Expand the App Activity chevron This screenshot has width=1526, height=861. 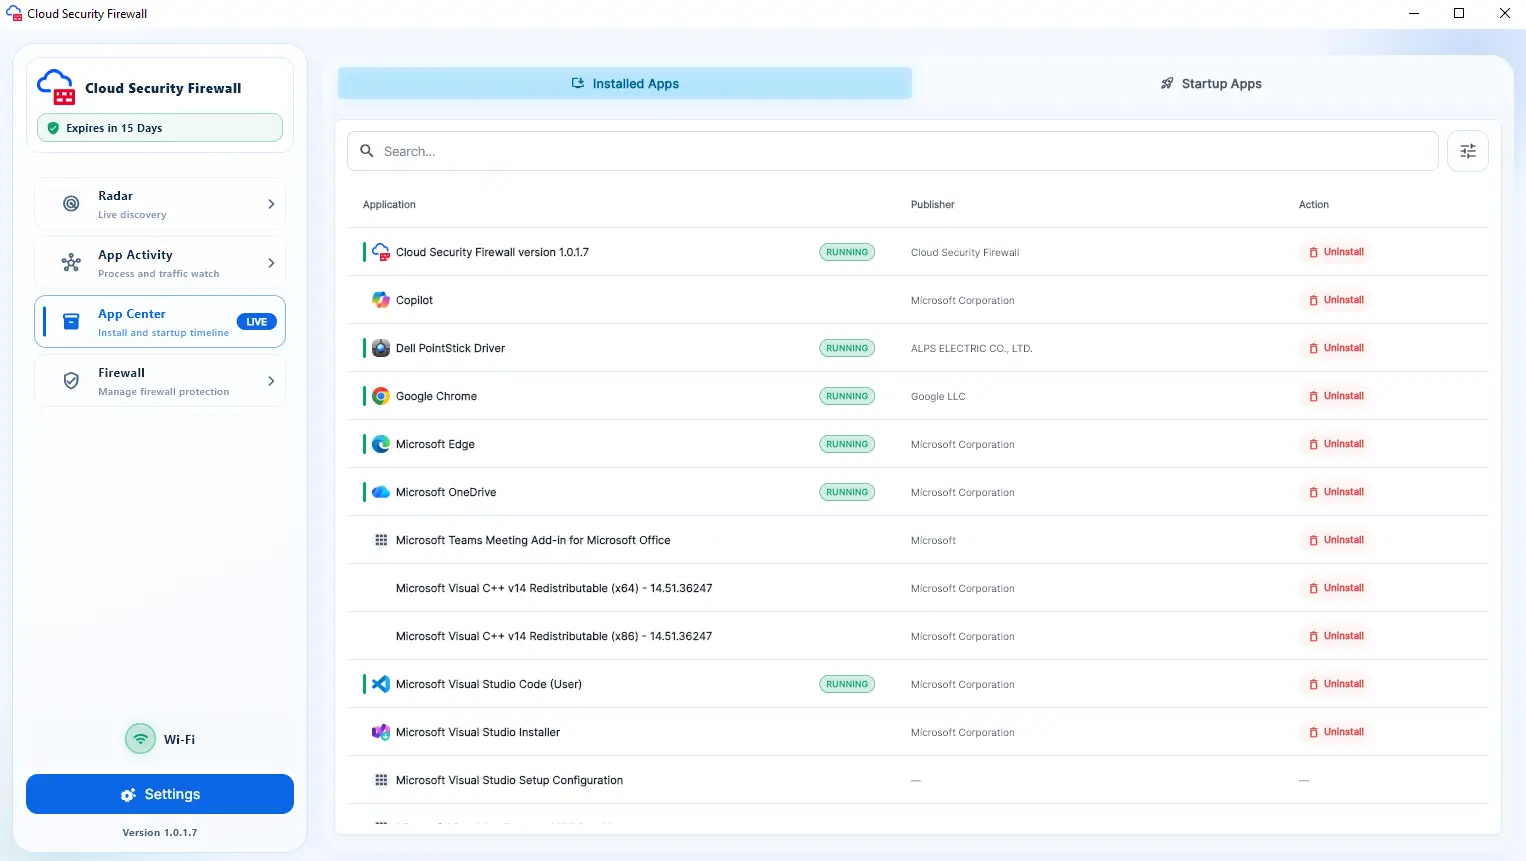click(271, 263)
